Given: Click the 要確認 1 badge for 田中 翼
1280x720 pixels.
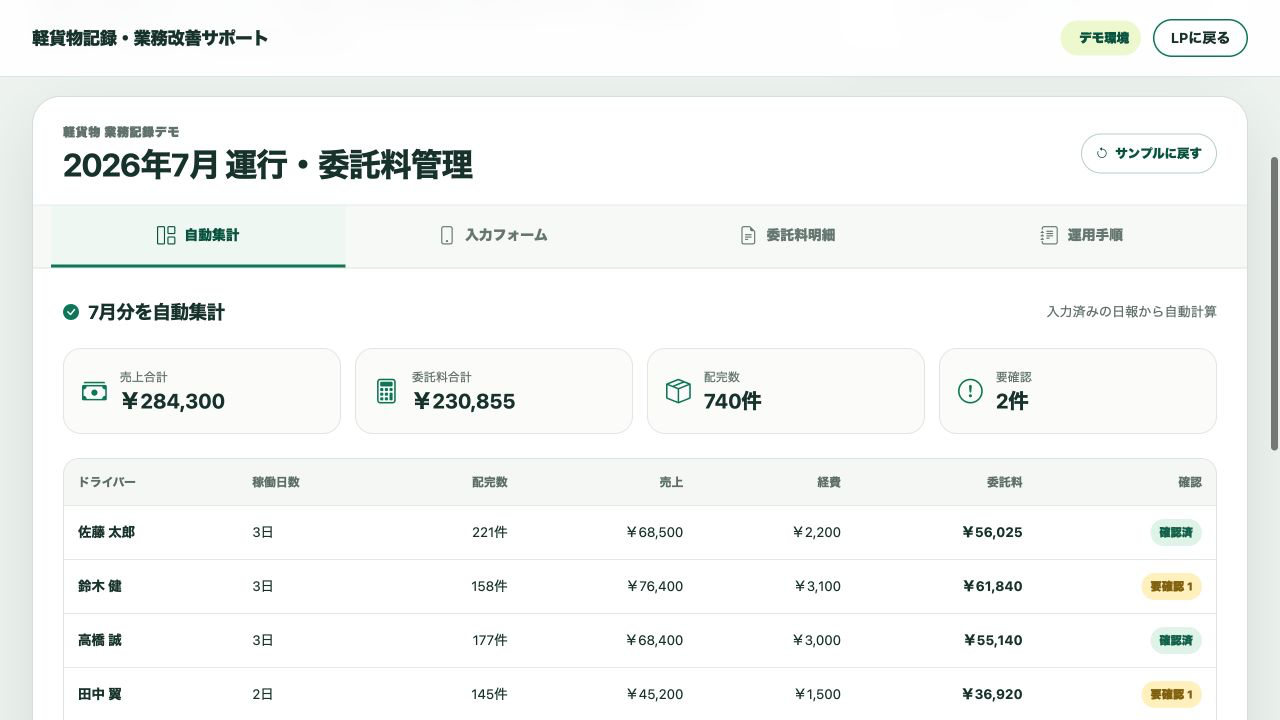Looking at the screenshot, I should coord(1172,694).
